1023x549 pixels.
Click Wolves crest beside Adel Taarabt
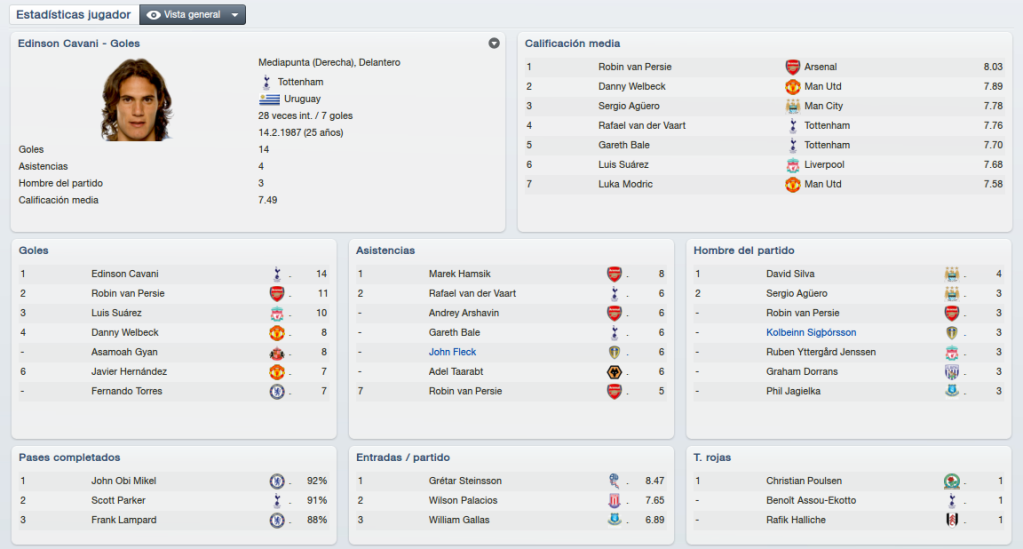[615, 371]
